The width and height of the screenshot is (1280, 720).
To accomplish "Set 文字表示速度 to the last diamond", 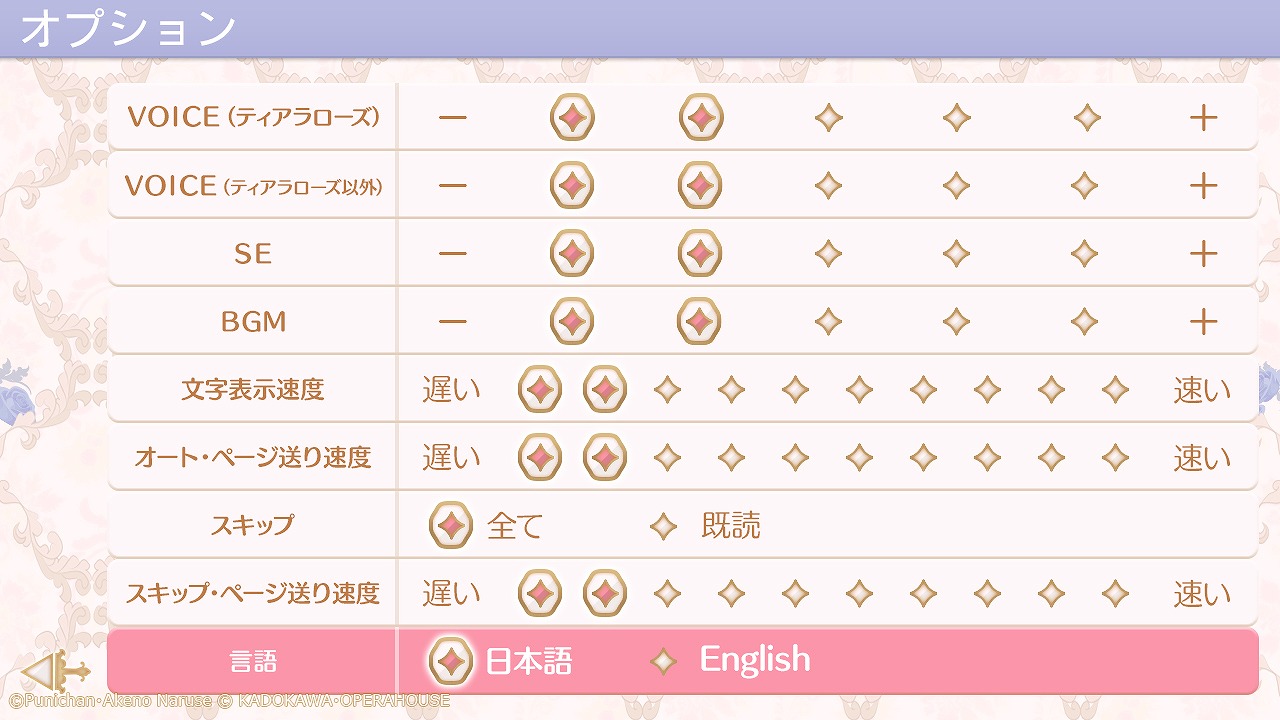I will [1115, 390].
